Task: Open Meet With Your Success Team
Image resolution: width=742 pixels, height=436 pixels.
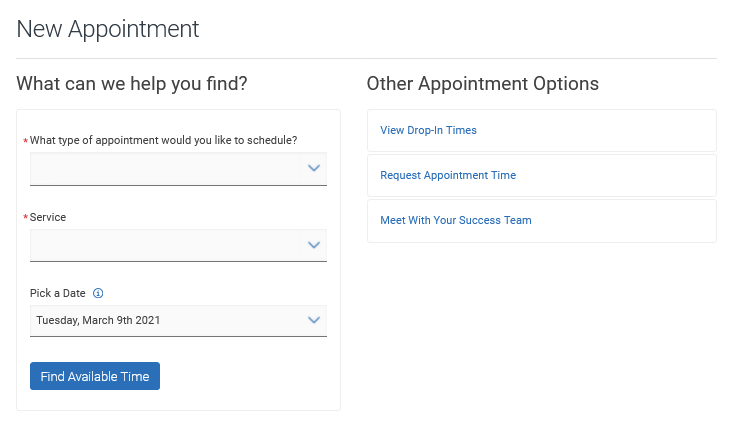Action: click(456, 220)
